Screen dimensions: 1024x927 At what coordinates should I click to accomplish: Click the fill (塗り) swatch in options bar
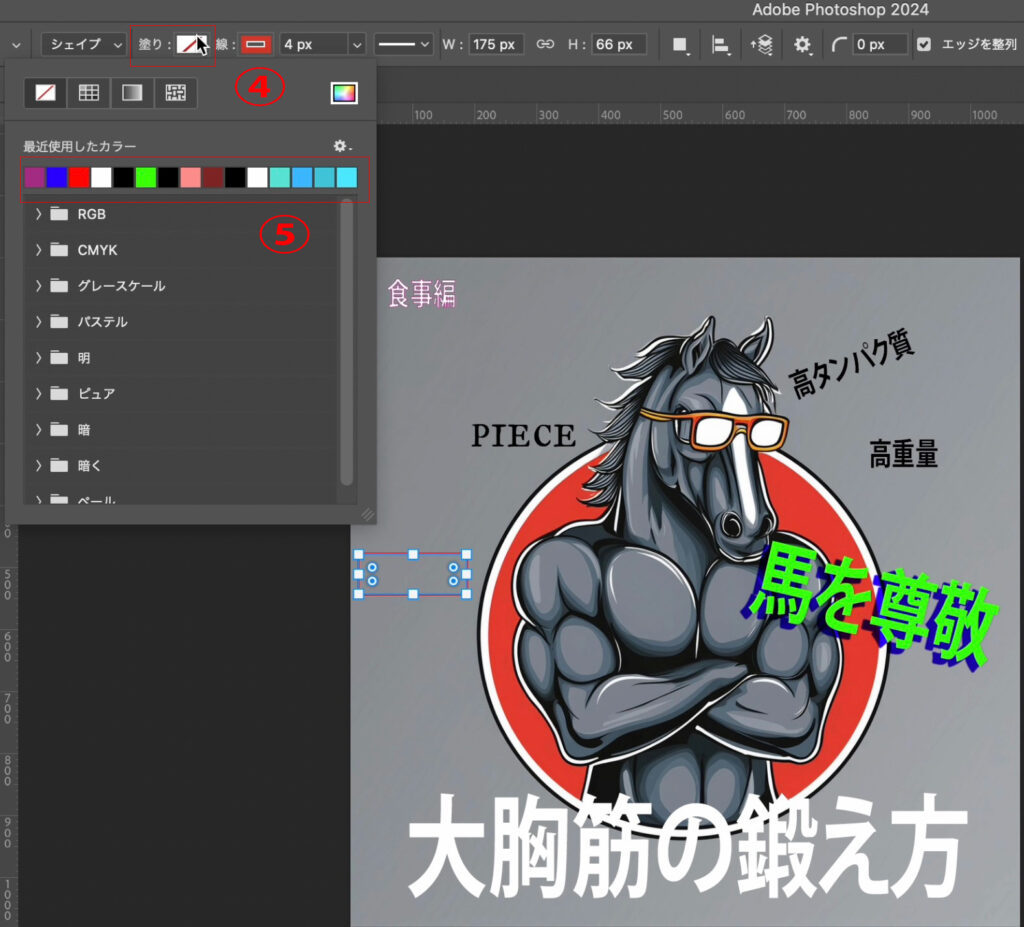(191, 44)
